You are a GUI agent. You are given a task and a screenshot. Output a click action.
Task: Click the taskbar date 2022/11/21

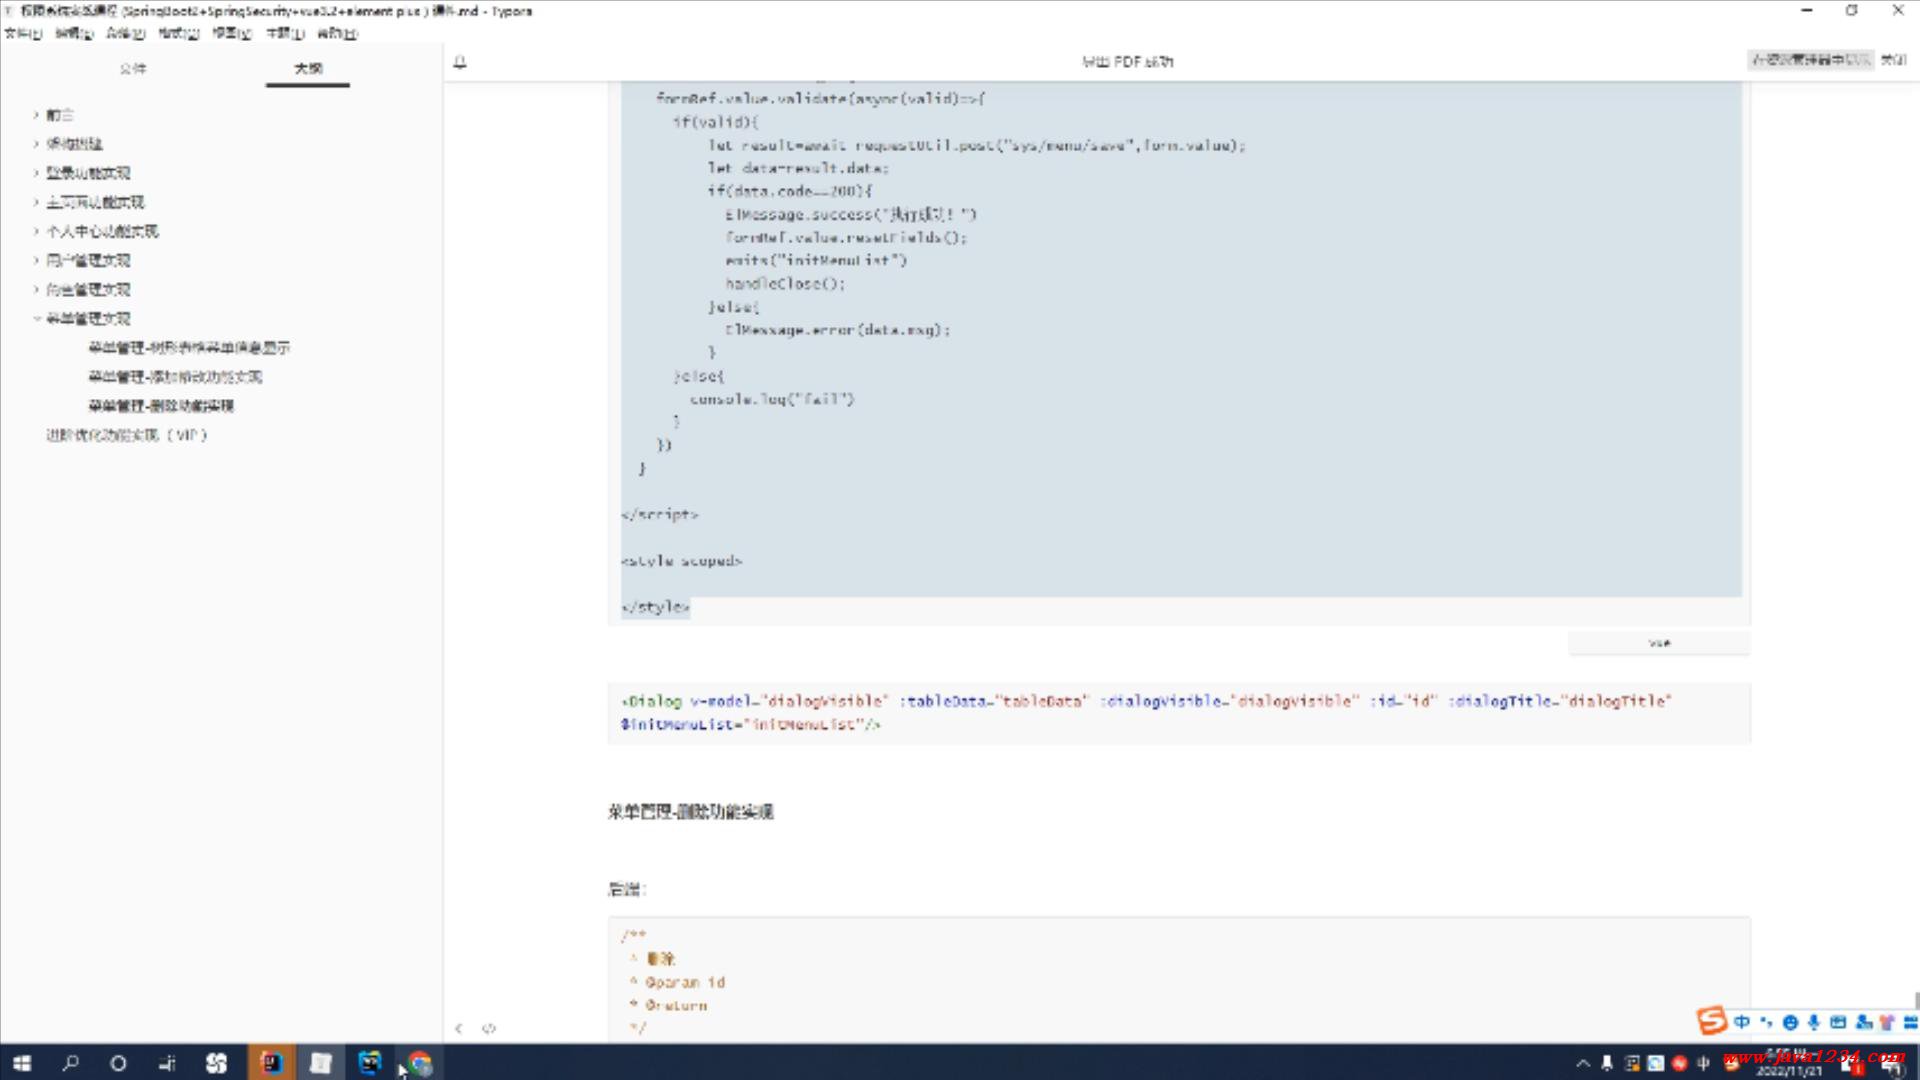click(x=1789, y=1070)
